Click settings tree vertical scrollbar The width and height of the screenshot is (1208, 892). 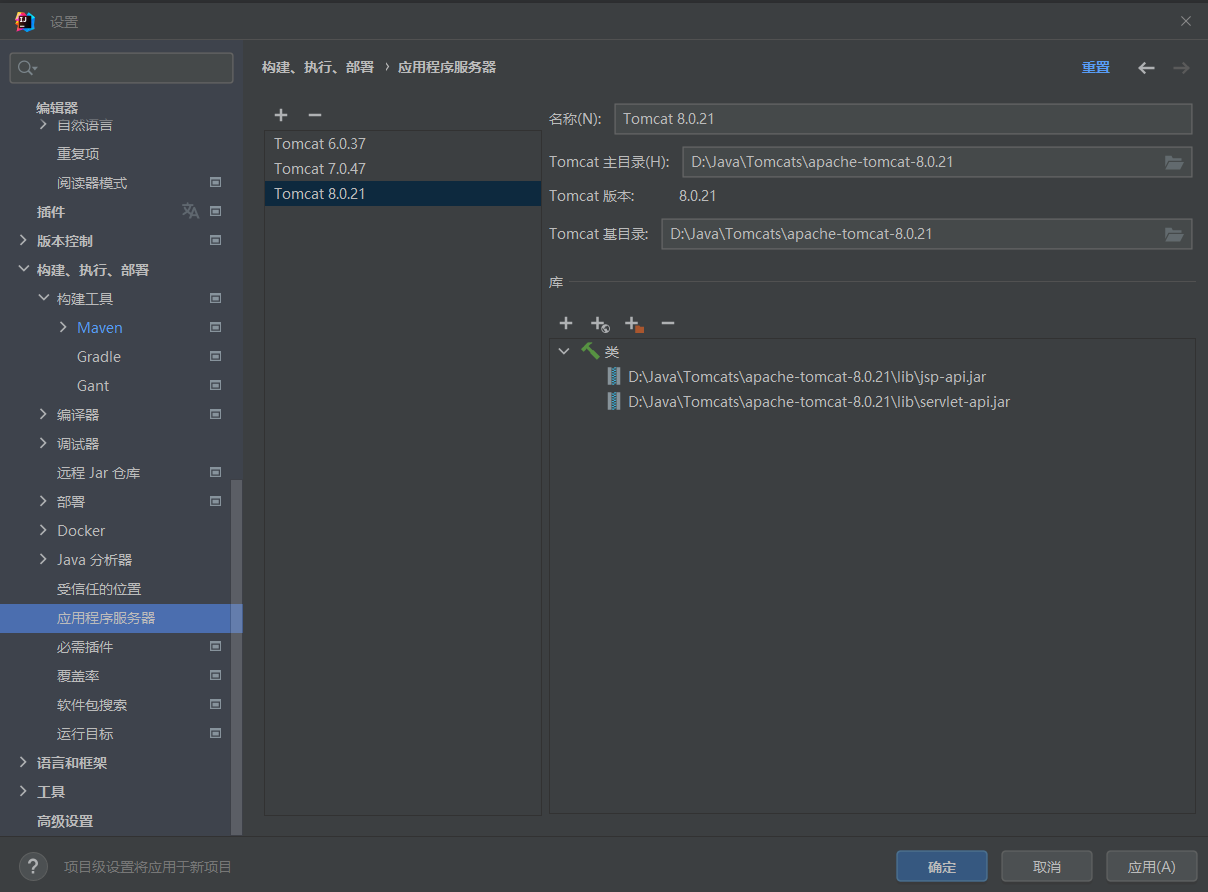click(237, 655)
